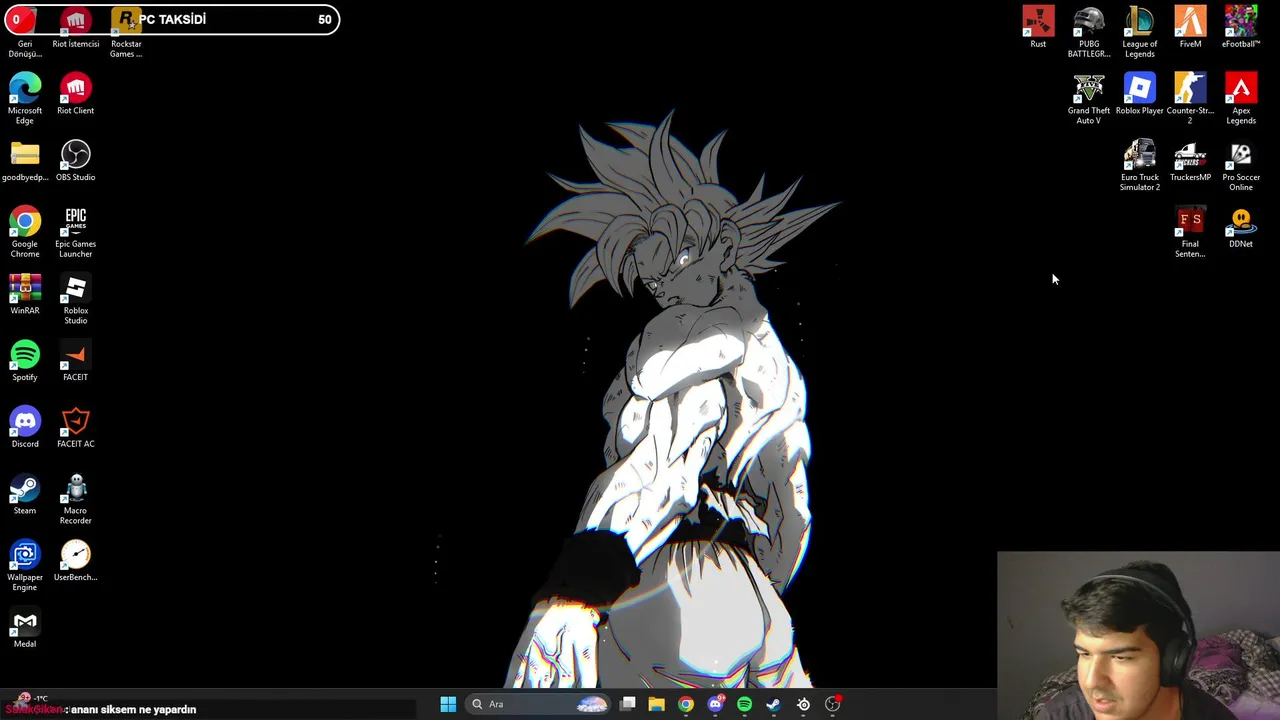Open SteelSeries app on the taskbar
Screen dimensions: 1280x720
pos(803,704)
